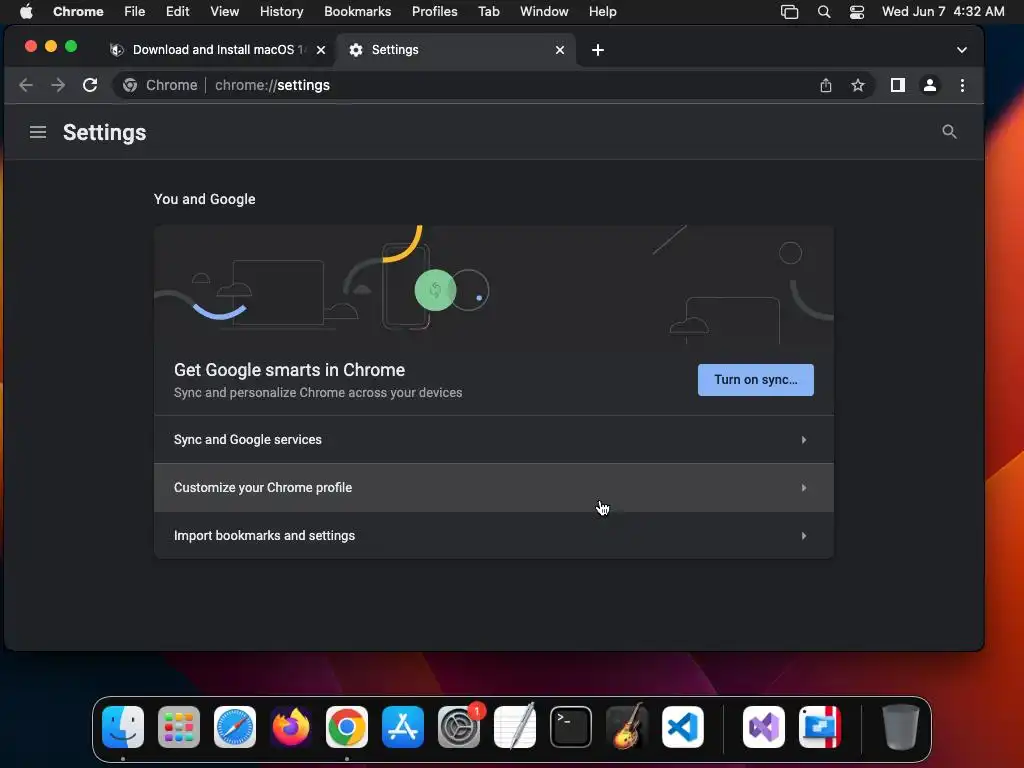Viewport: 1024px width, 768px height.
Task: Open the Help menu
Action: point(602,11)
